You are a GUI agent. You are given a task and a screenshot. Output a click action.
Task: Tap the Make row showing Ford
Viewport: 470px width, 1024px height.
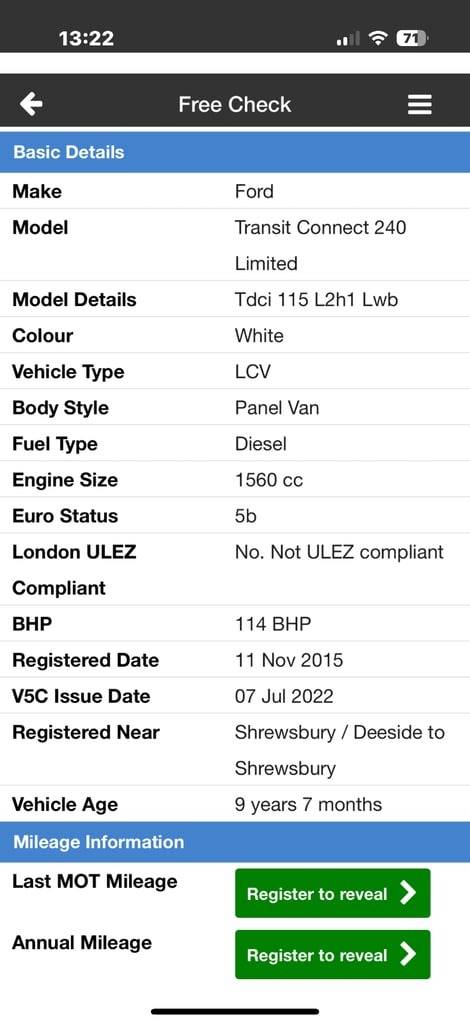(235, 191)
